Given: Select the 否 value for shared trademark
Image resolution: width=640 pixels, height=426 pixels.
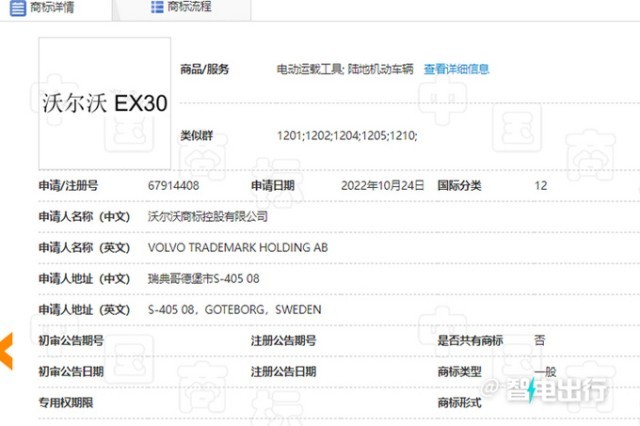Looking at the screenshot, I should pyautogui.click(x=540, y=340).
